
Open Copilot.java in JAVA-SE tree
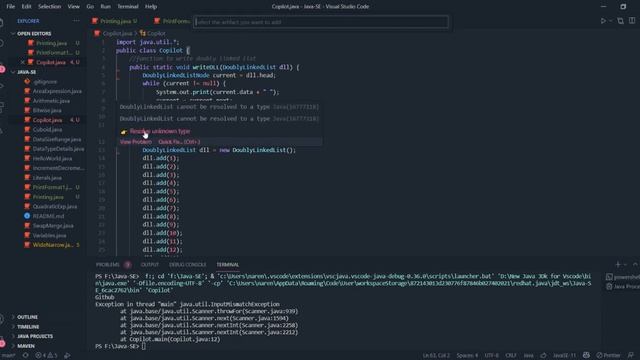[47, 120]
